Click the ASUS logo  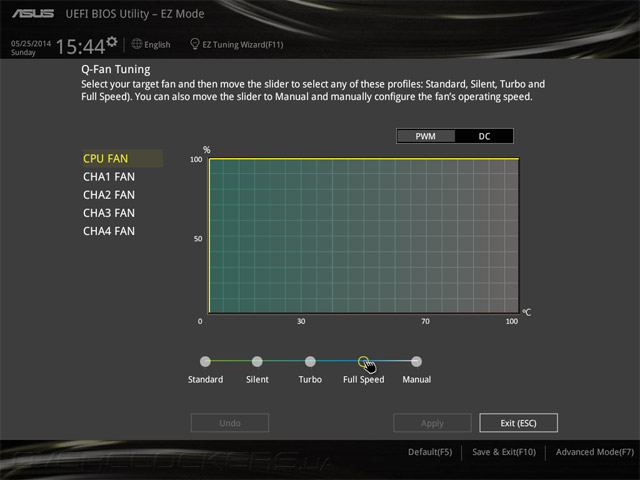tap(33, 14)
